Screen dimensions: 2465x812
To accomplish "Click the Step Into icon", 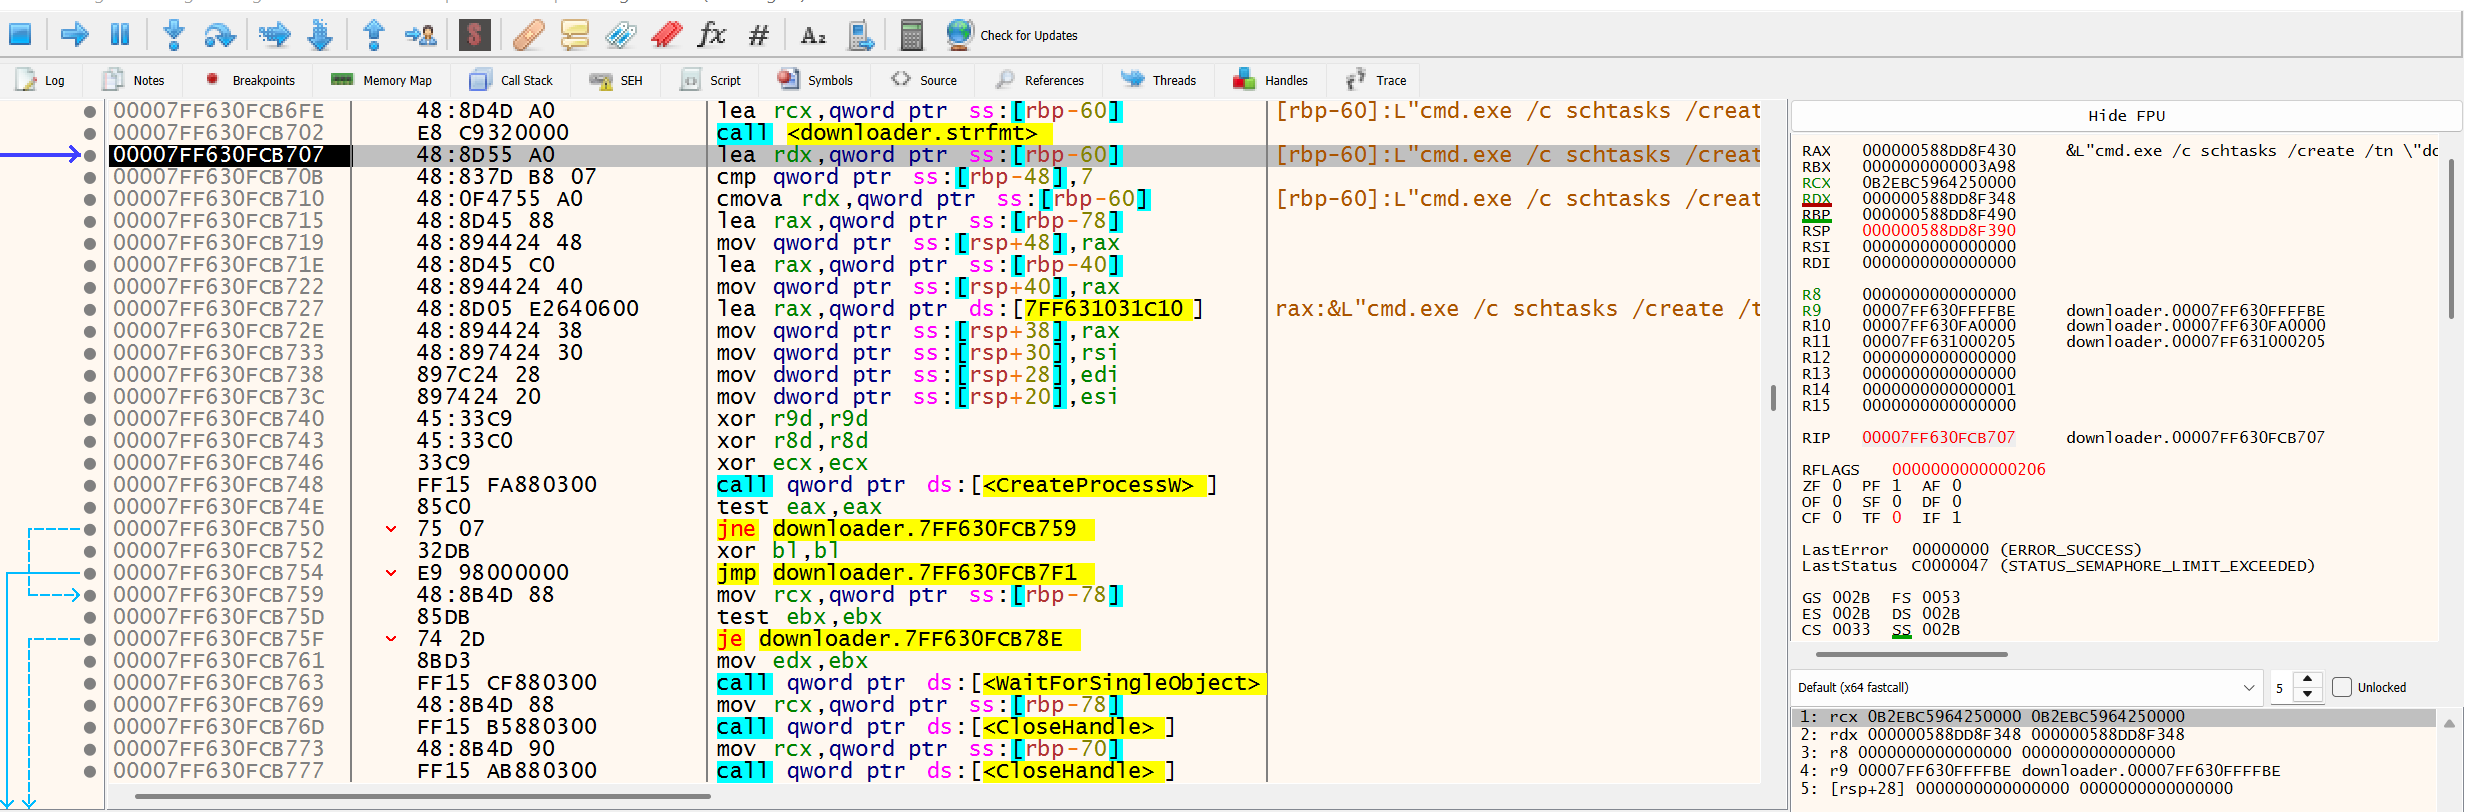I will [x=174, y=36].
